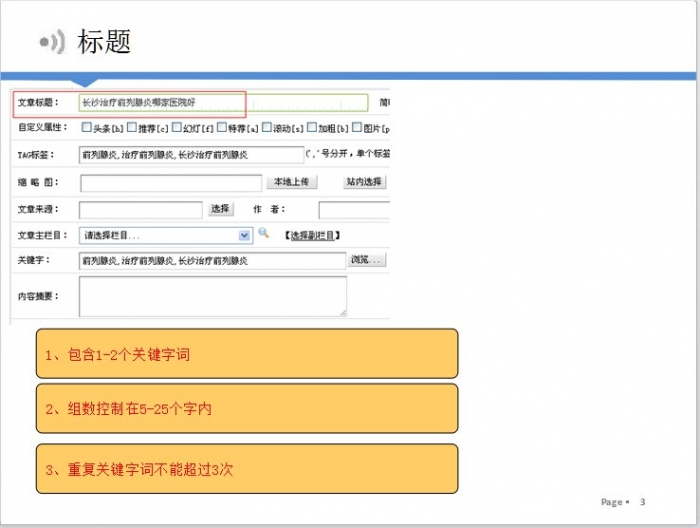The width and height of the screenshot is (700, 528).
Task: Click the magnifier search icon beside category dropdown
Action: (264, 234)
